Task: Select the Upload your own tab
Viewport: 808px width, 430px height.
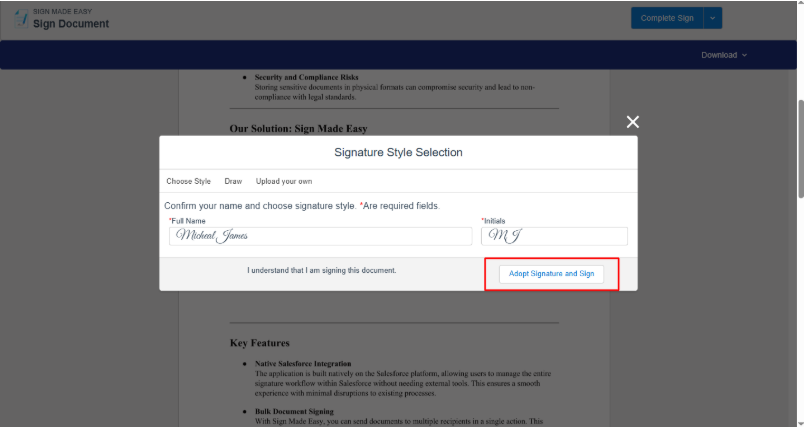Action: [x=284, y=181]
